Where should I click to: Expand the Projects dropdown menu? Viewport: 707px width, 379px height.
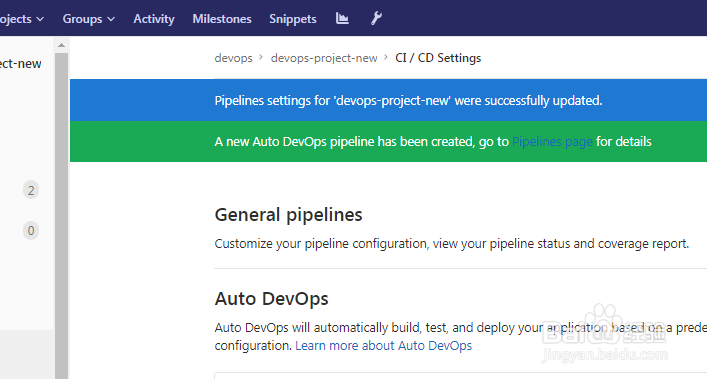(22, 19)
